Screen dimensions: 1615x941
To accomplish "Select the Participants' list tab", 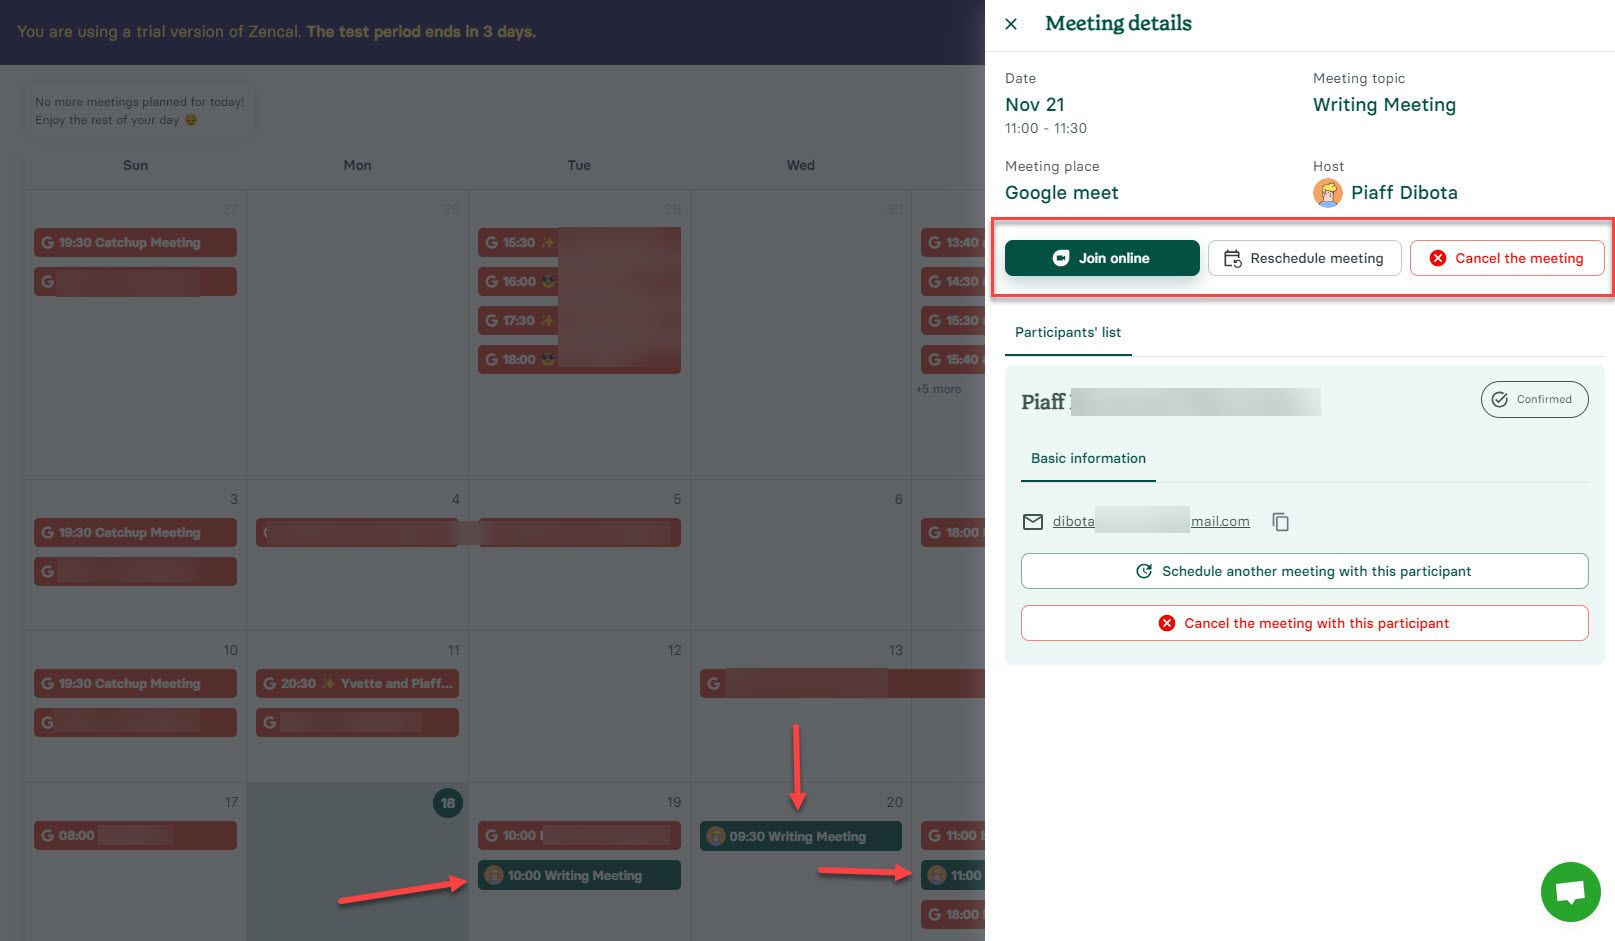I will (x=1067, y=333).
